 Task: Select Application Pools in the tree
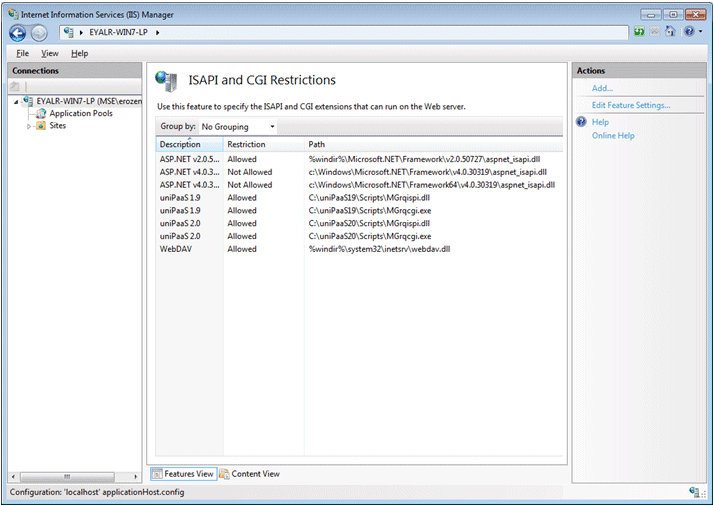click(x=81, y=113)
